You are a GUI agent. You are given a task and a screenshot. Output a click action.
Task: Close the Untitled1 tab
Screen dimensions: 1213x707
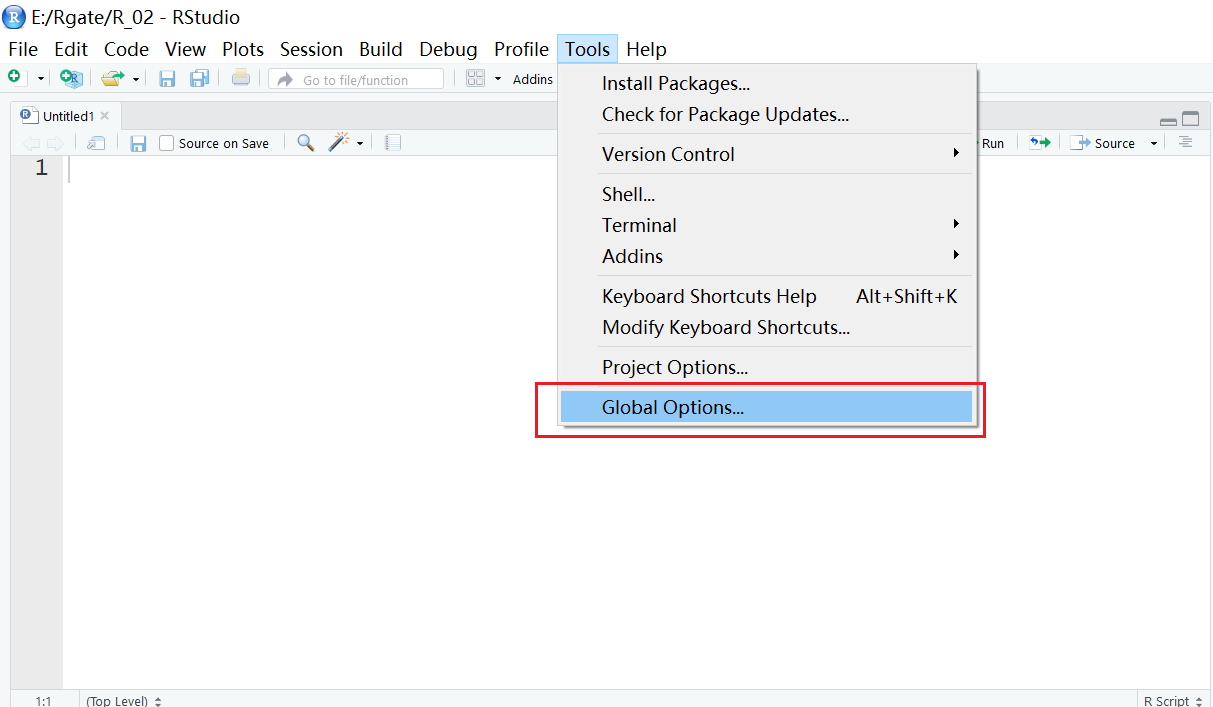click(105, 116)
